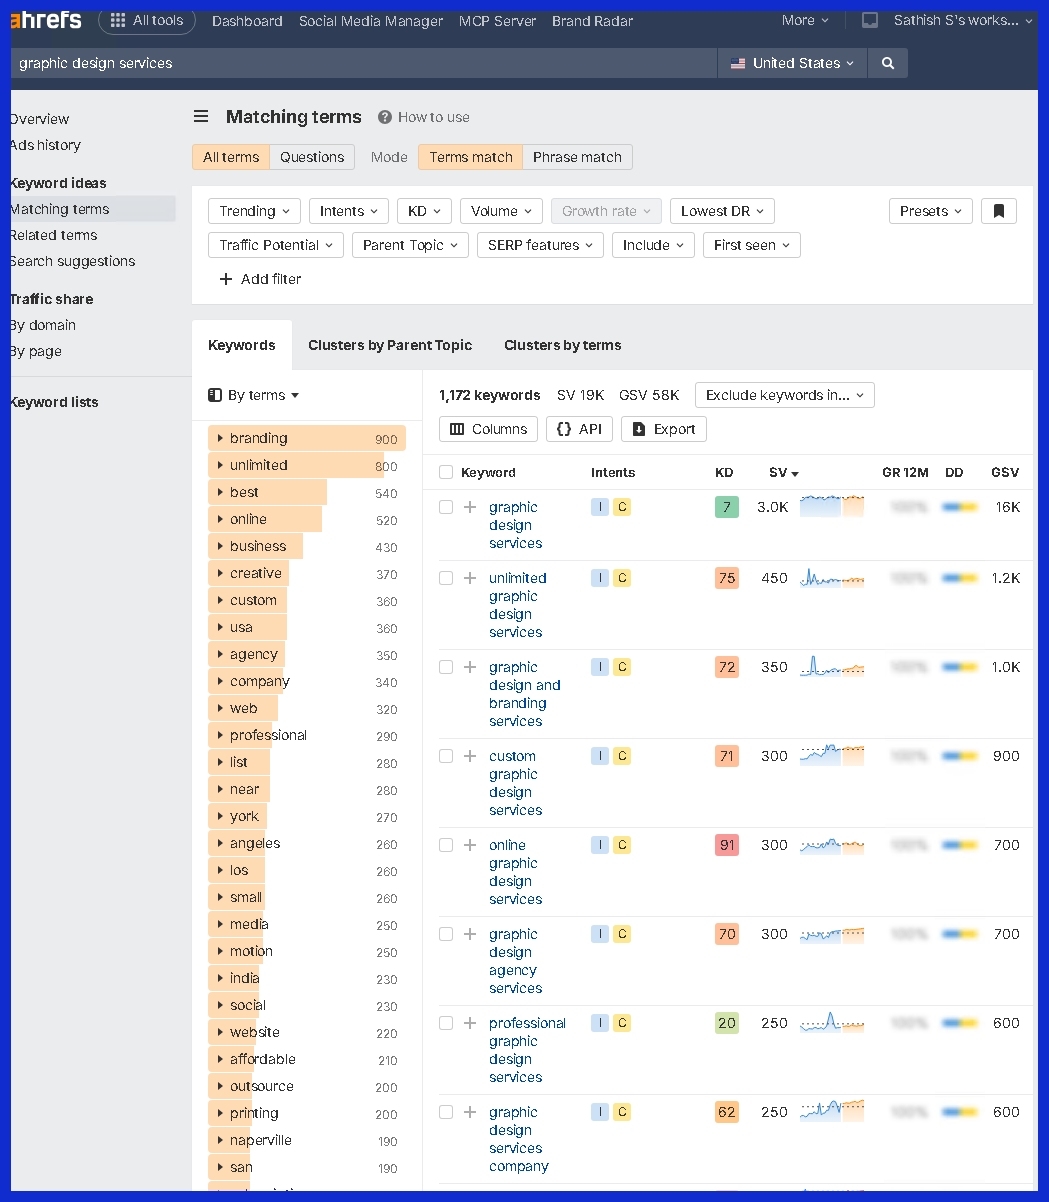The height and width of the screenshot is (1202, 1049).
Task: Tick checkbox beside unlimited graphic design services
Action: (x=446, y=577)
